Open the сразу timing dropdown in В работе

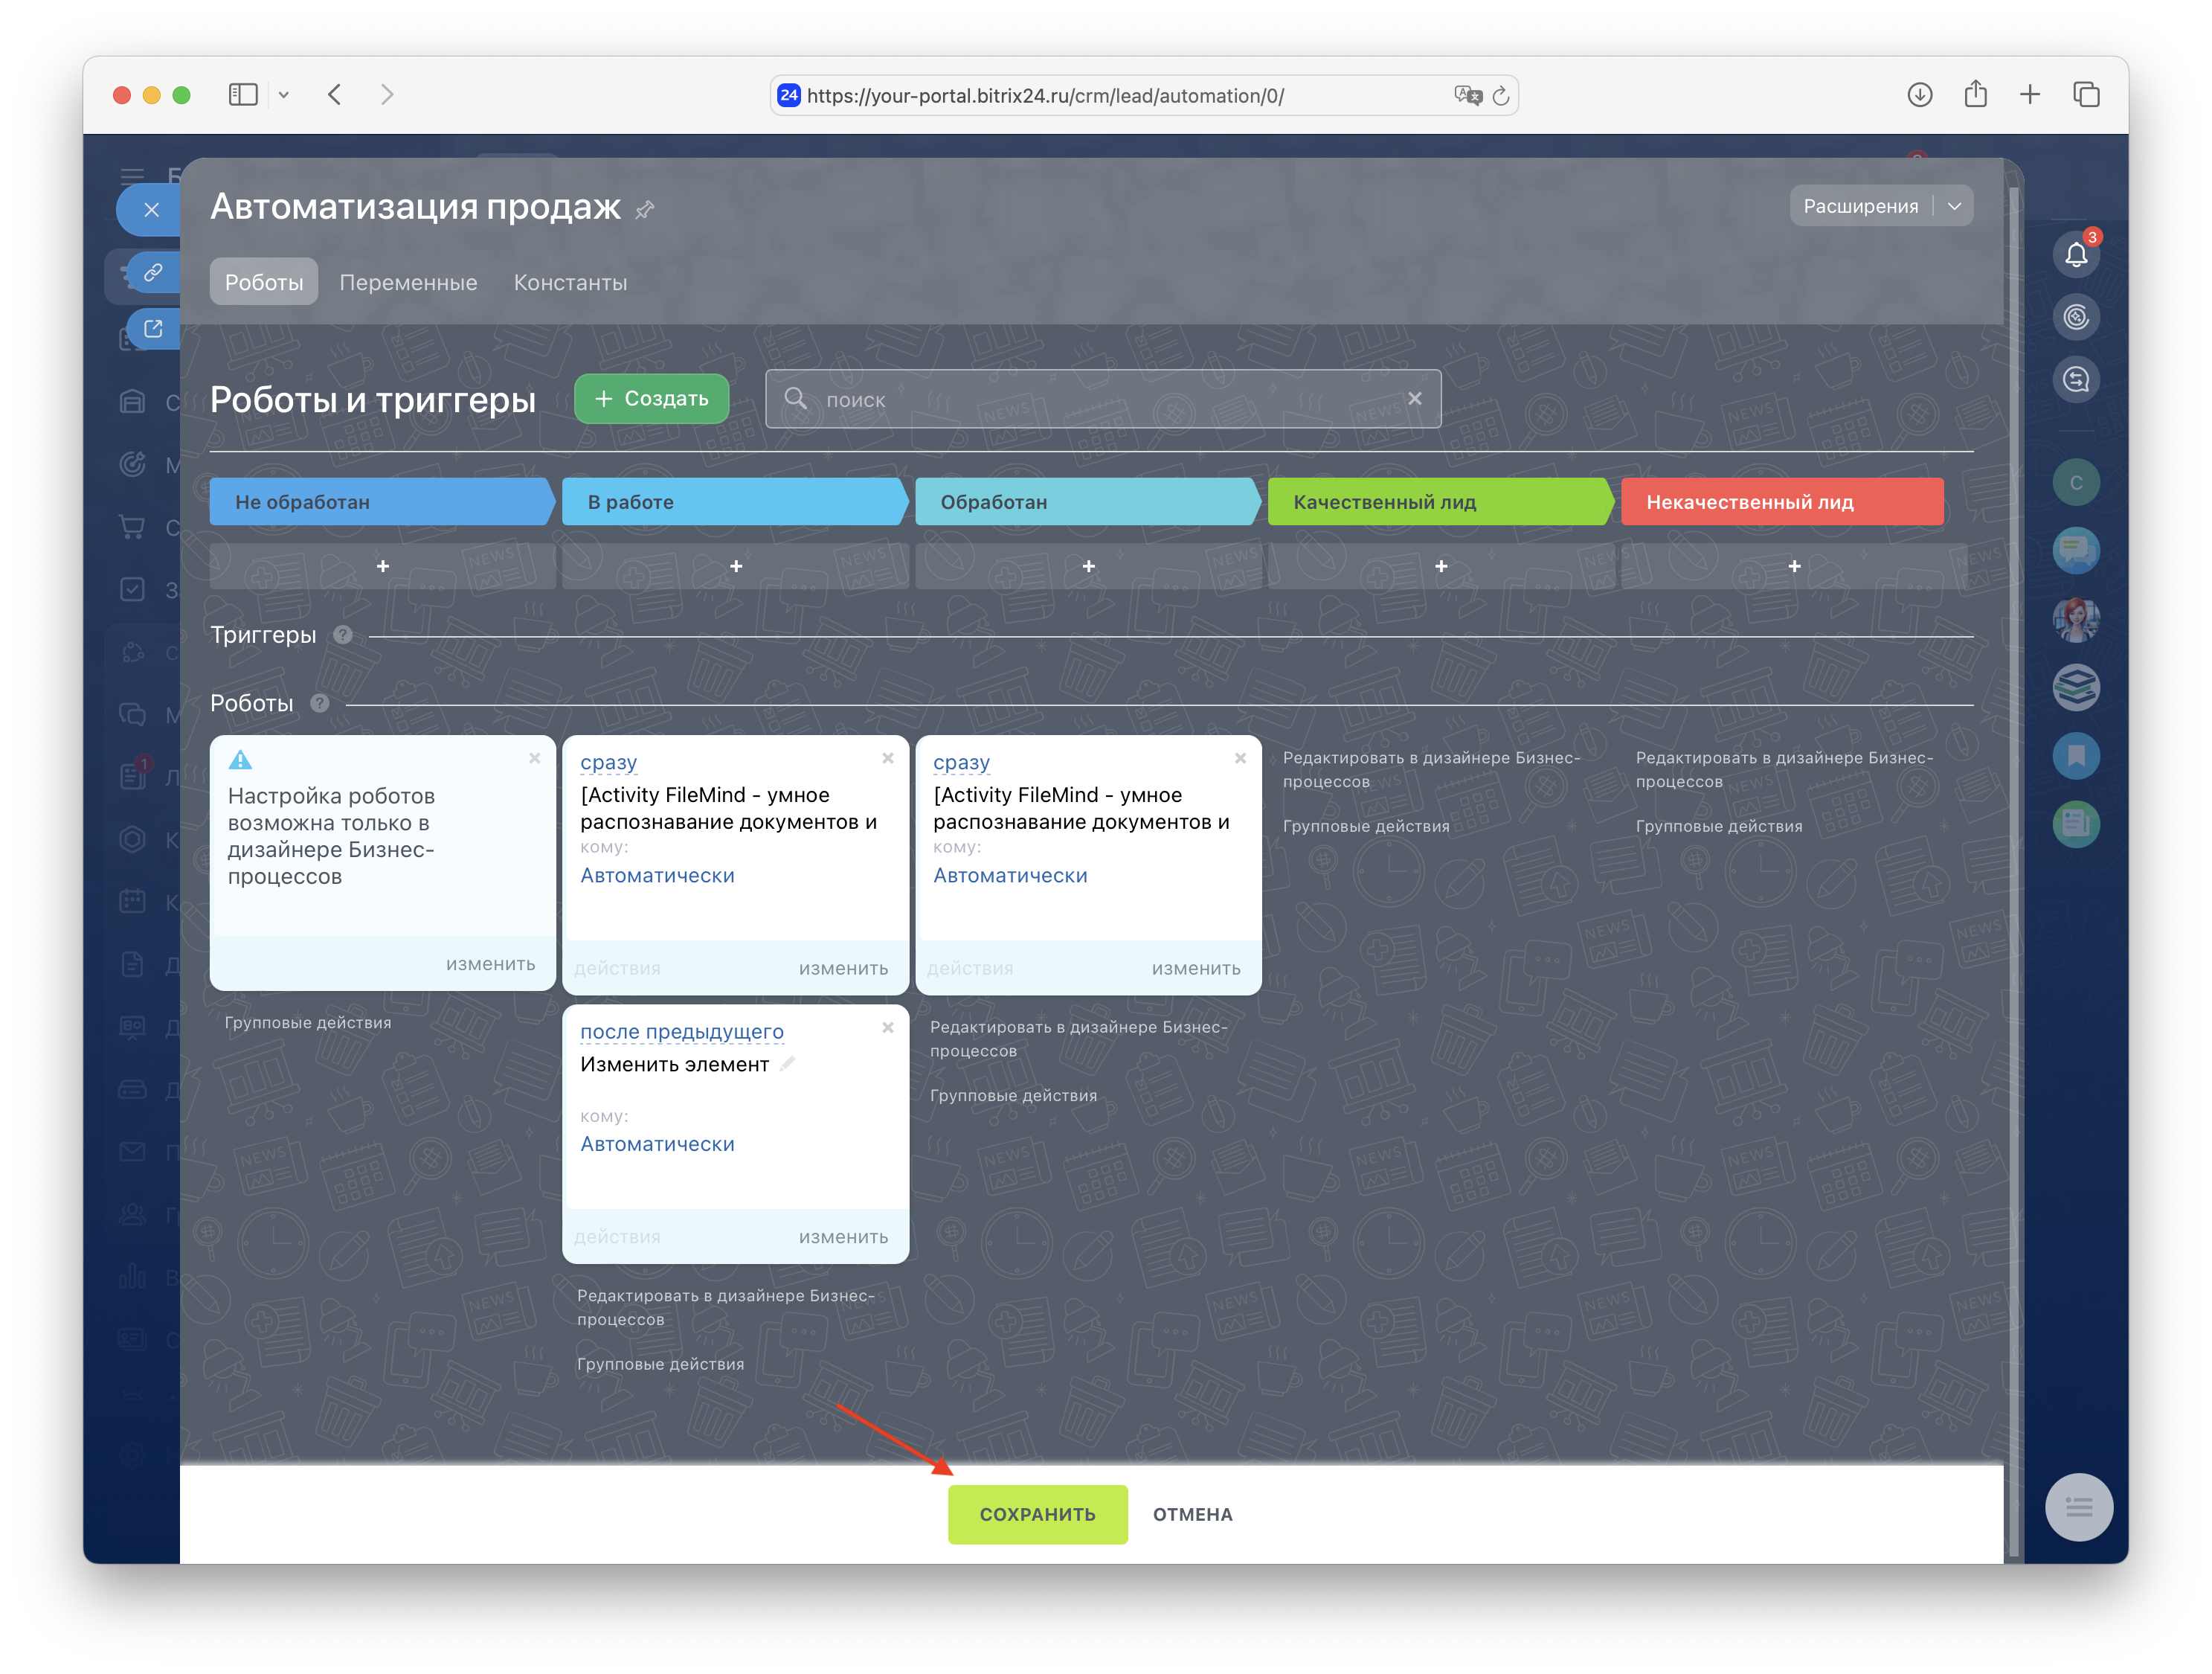tap(608, 762)
